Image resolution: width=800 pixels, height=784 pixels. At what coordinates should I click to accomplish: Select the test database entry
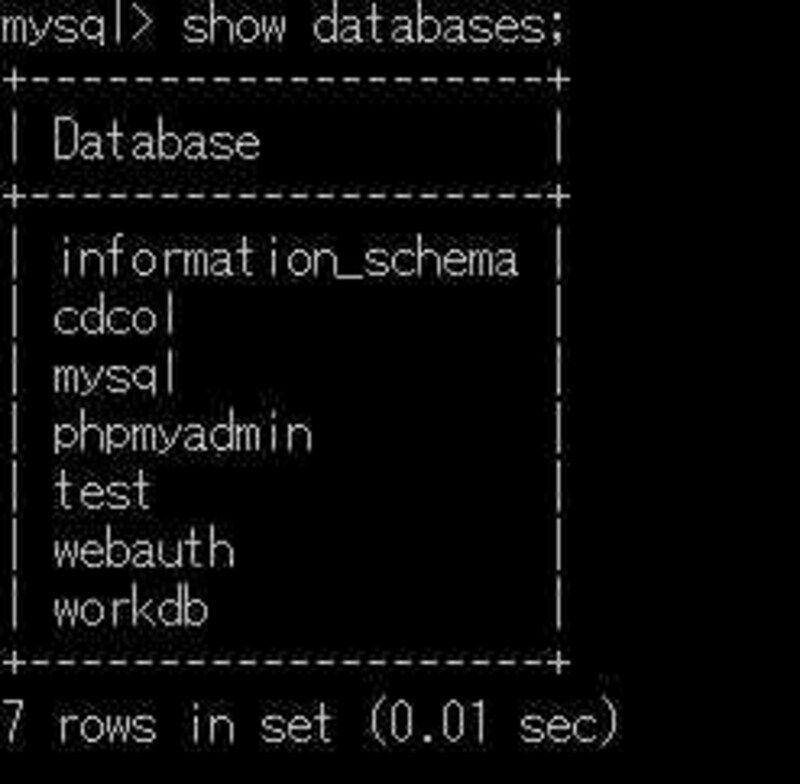click(x=102, y=491)
